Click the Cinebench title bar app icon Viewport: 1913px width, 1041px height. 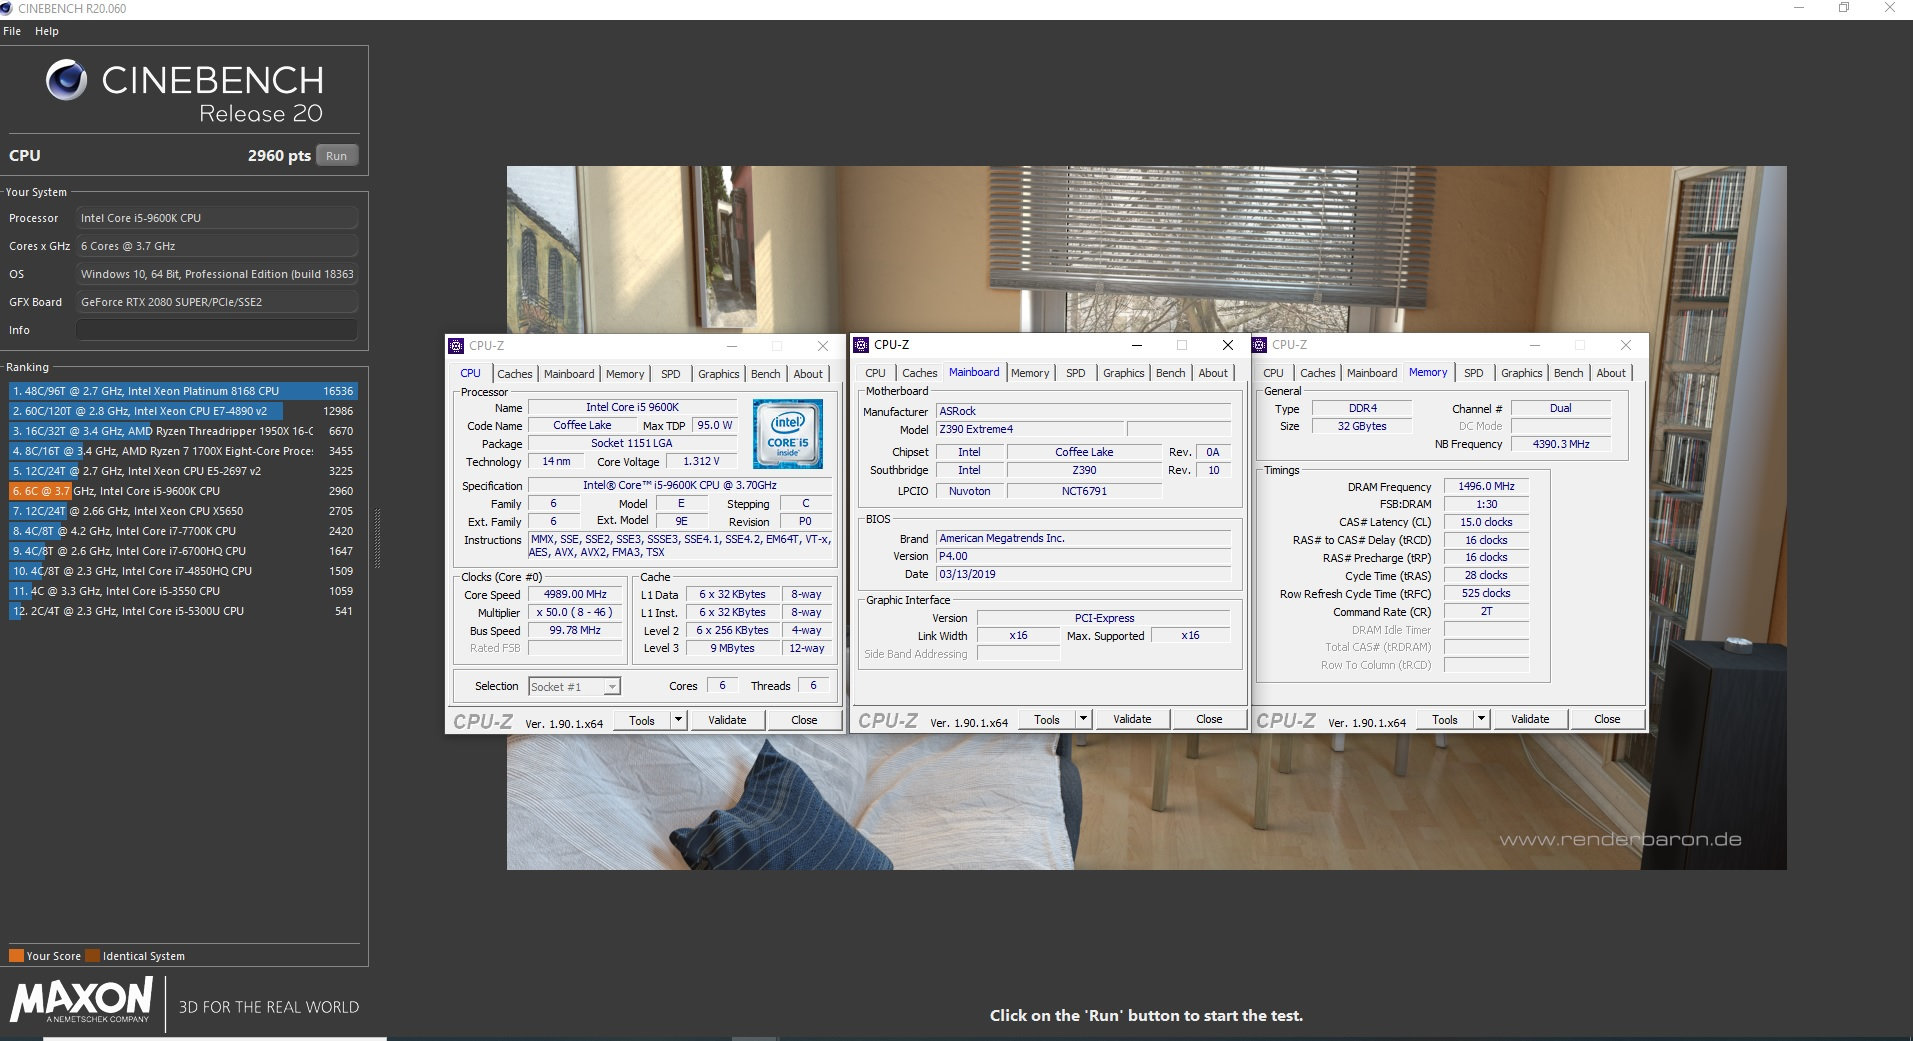[x=8, y=8]
